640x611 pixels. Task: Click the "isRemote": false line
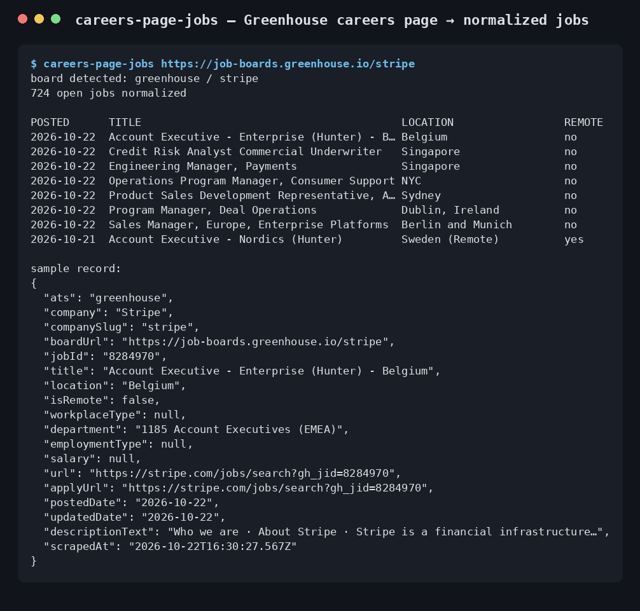(102, 400)
